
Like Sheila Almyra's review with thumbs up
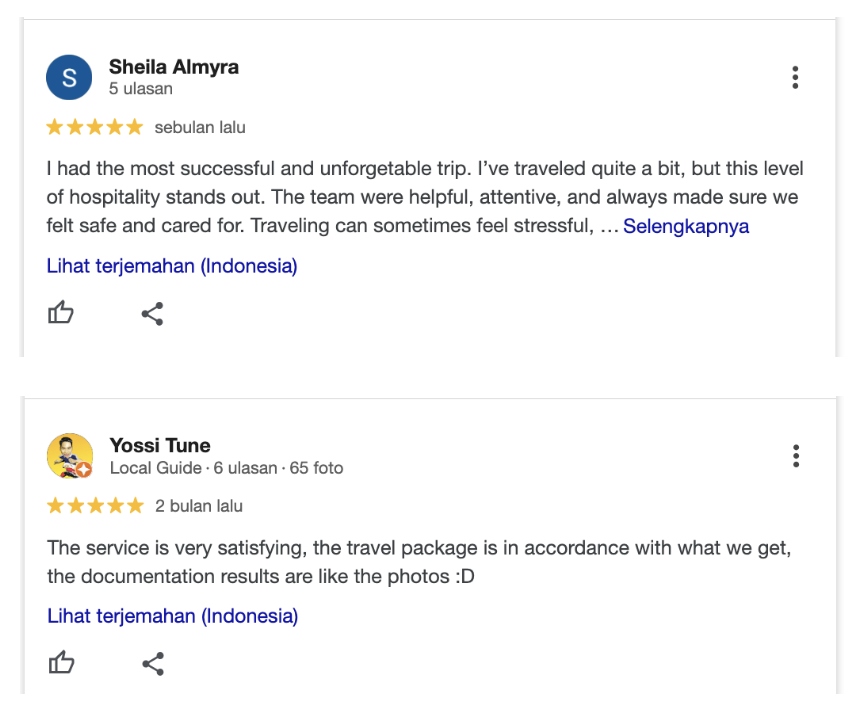pyautogui.click(x=61, y=314)
